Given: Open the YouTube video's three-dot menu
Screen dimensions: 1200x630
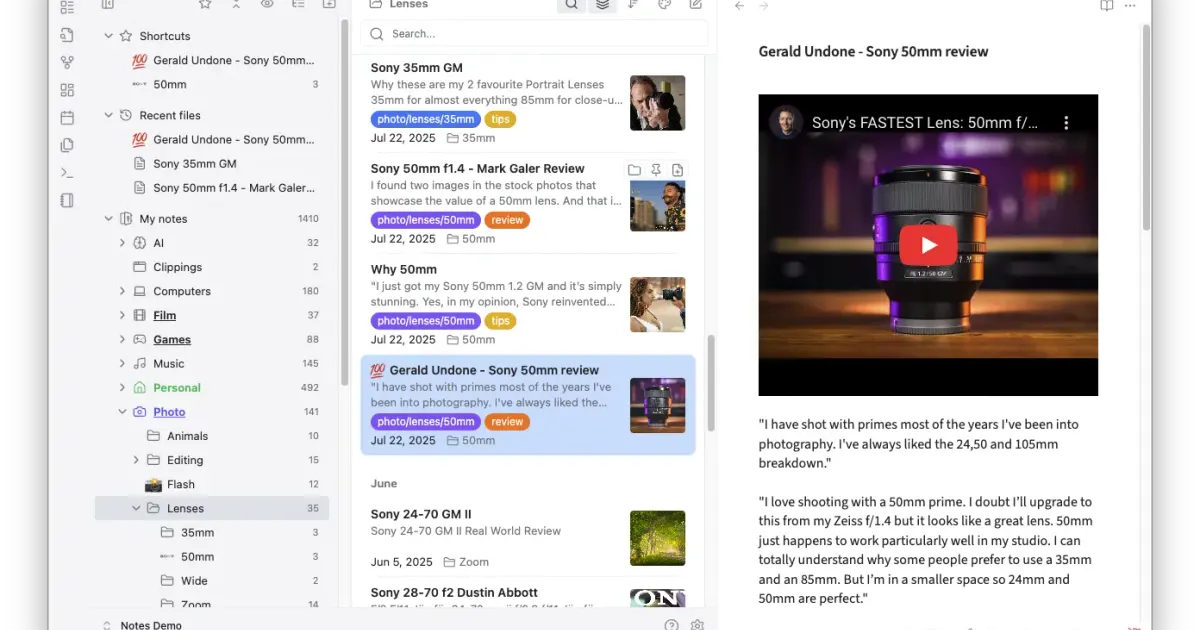Looking at the screenshot, I should (1066, 123).
